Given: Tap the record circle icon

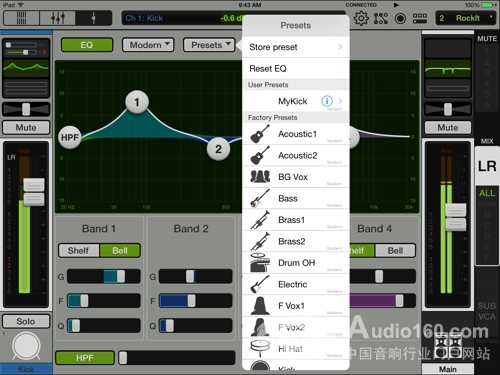Looking at the screenshot, I should tap(400, 18).
